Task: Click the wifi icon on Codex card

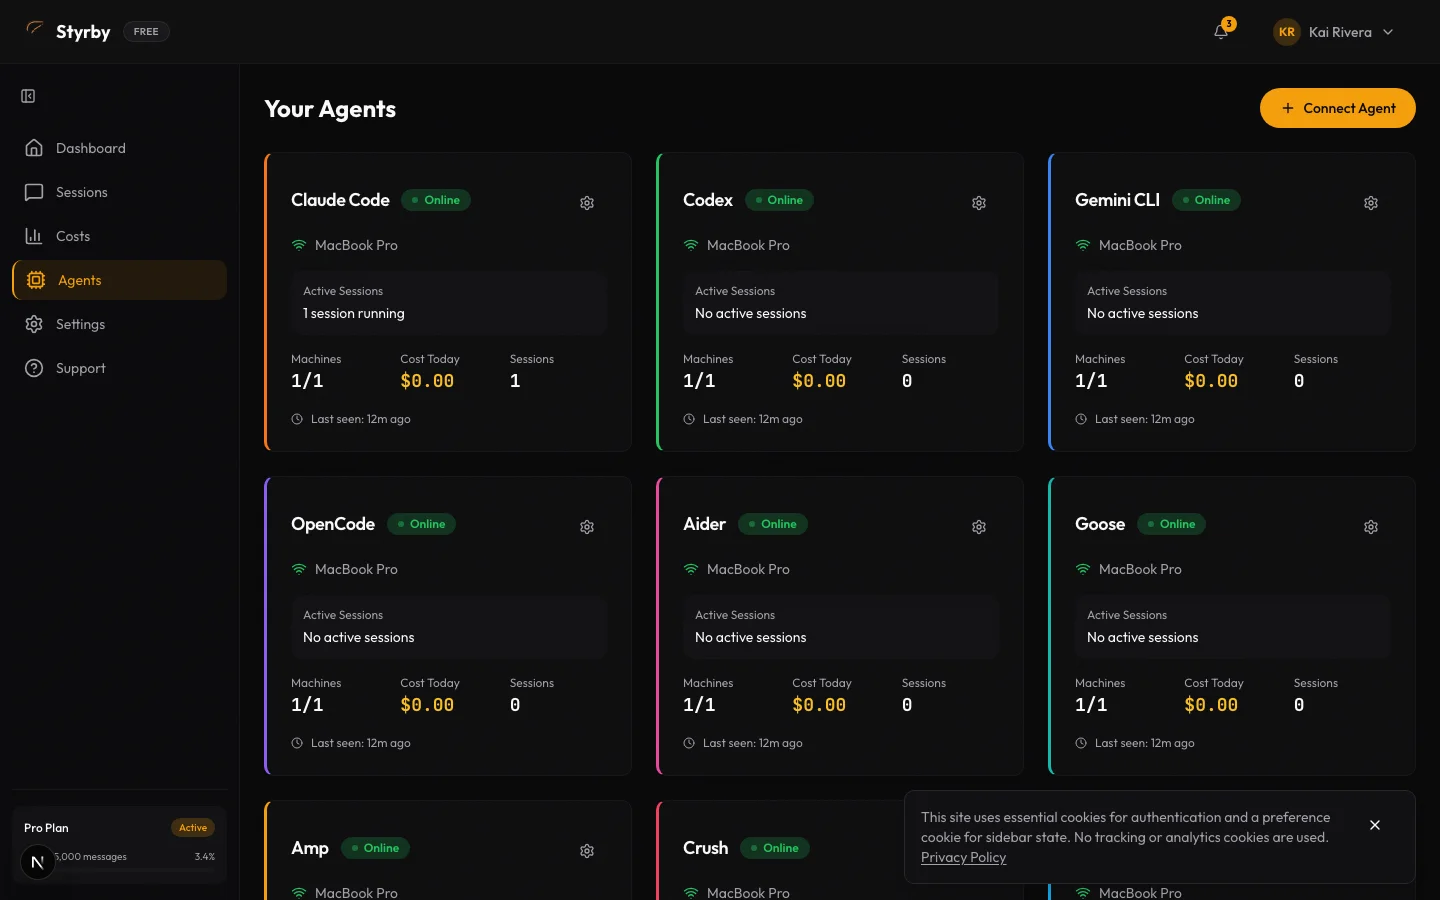Action: pos(690,245)
